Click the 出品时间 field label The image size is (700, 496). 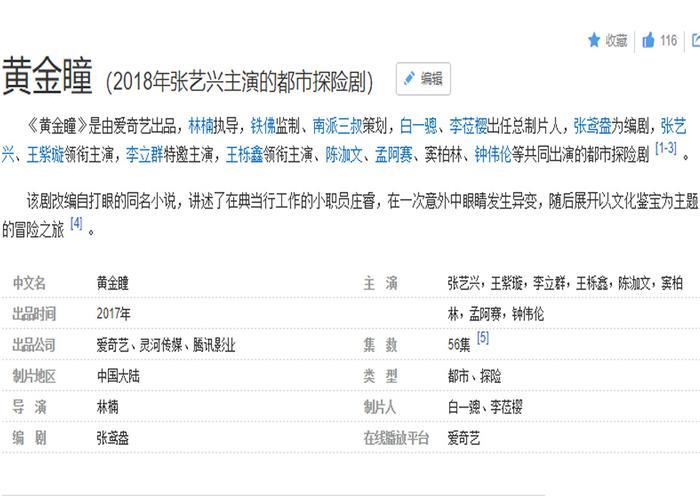tap(34, 314)
